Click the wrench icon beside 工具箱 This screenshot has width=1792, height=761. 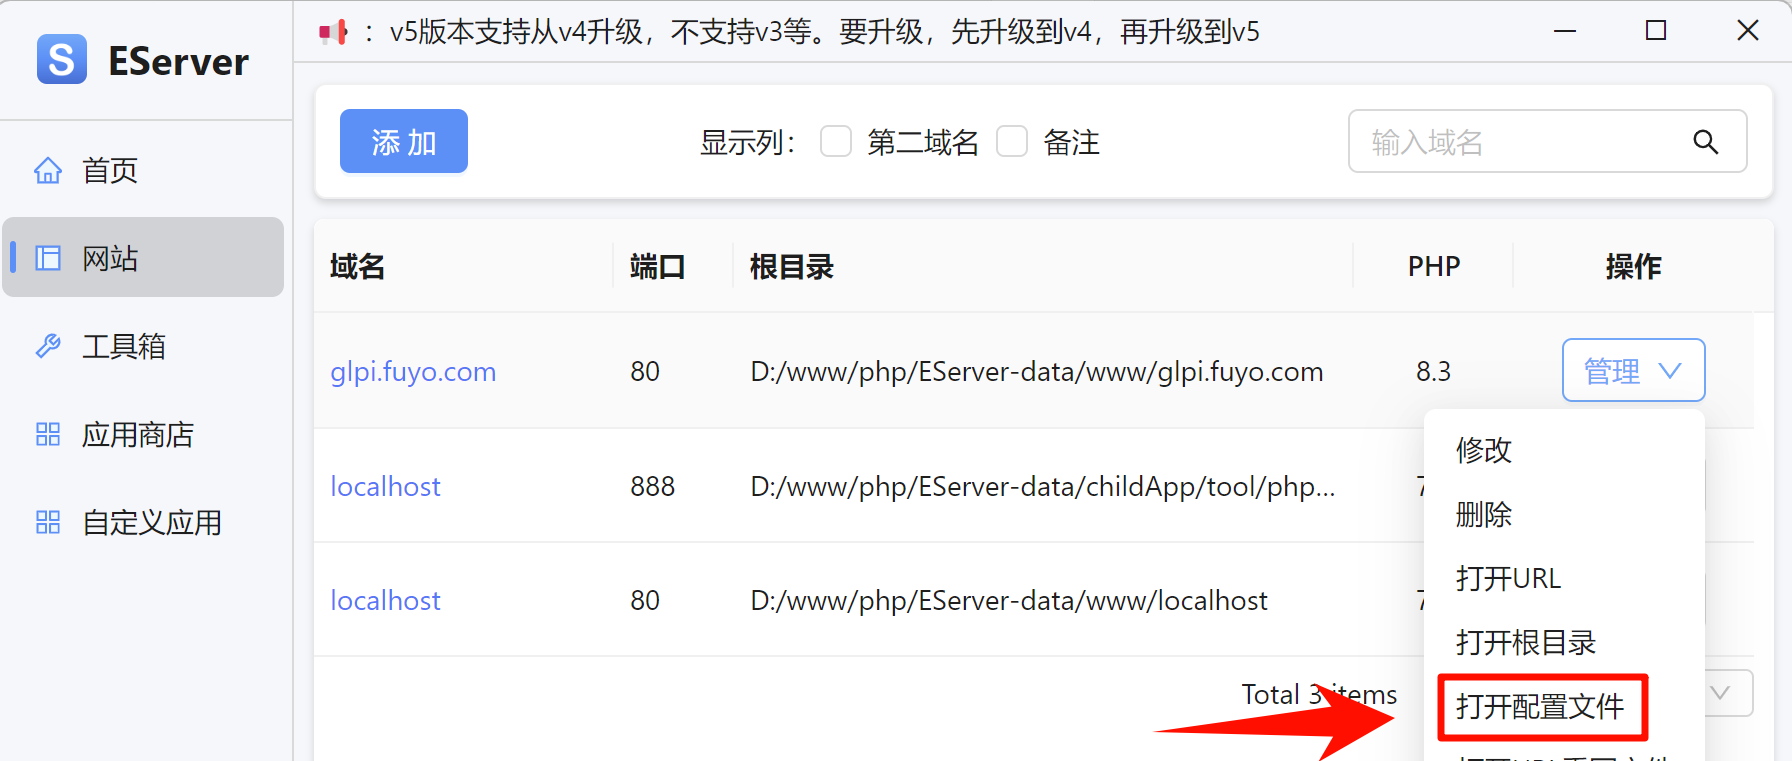pos(48,346)
